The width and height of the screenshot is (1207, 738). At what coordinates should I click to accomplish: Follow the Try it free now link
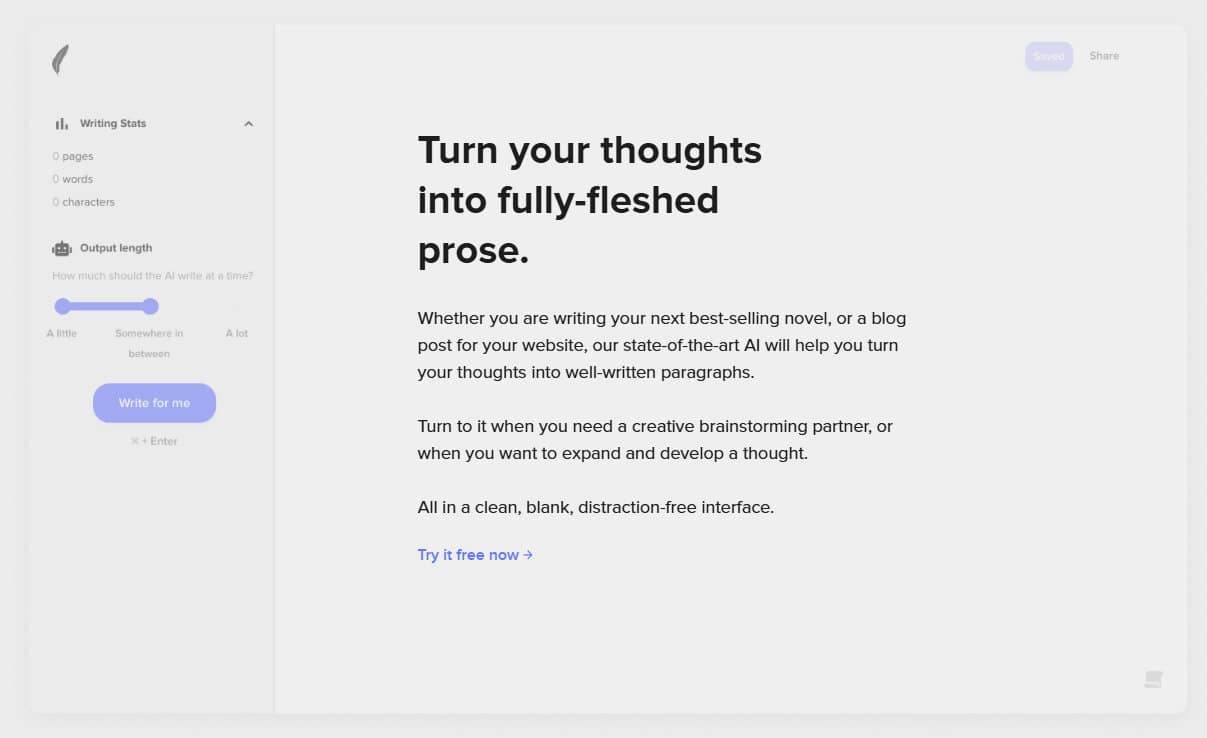coord(468,555)
